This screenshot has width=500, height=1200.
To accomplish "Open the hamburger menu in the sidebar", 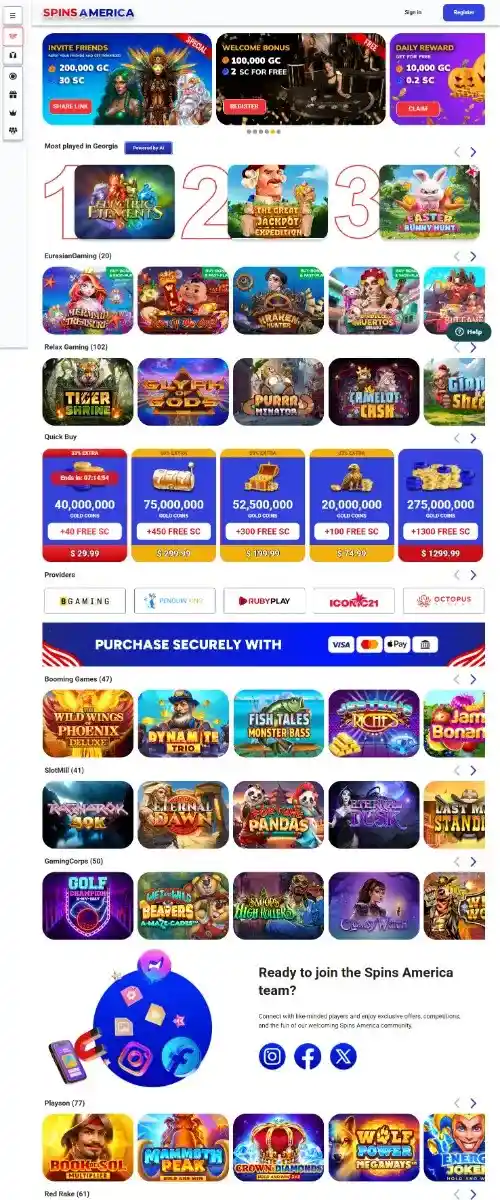I will coord(13,15).
